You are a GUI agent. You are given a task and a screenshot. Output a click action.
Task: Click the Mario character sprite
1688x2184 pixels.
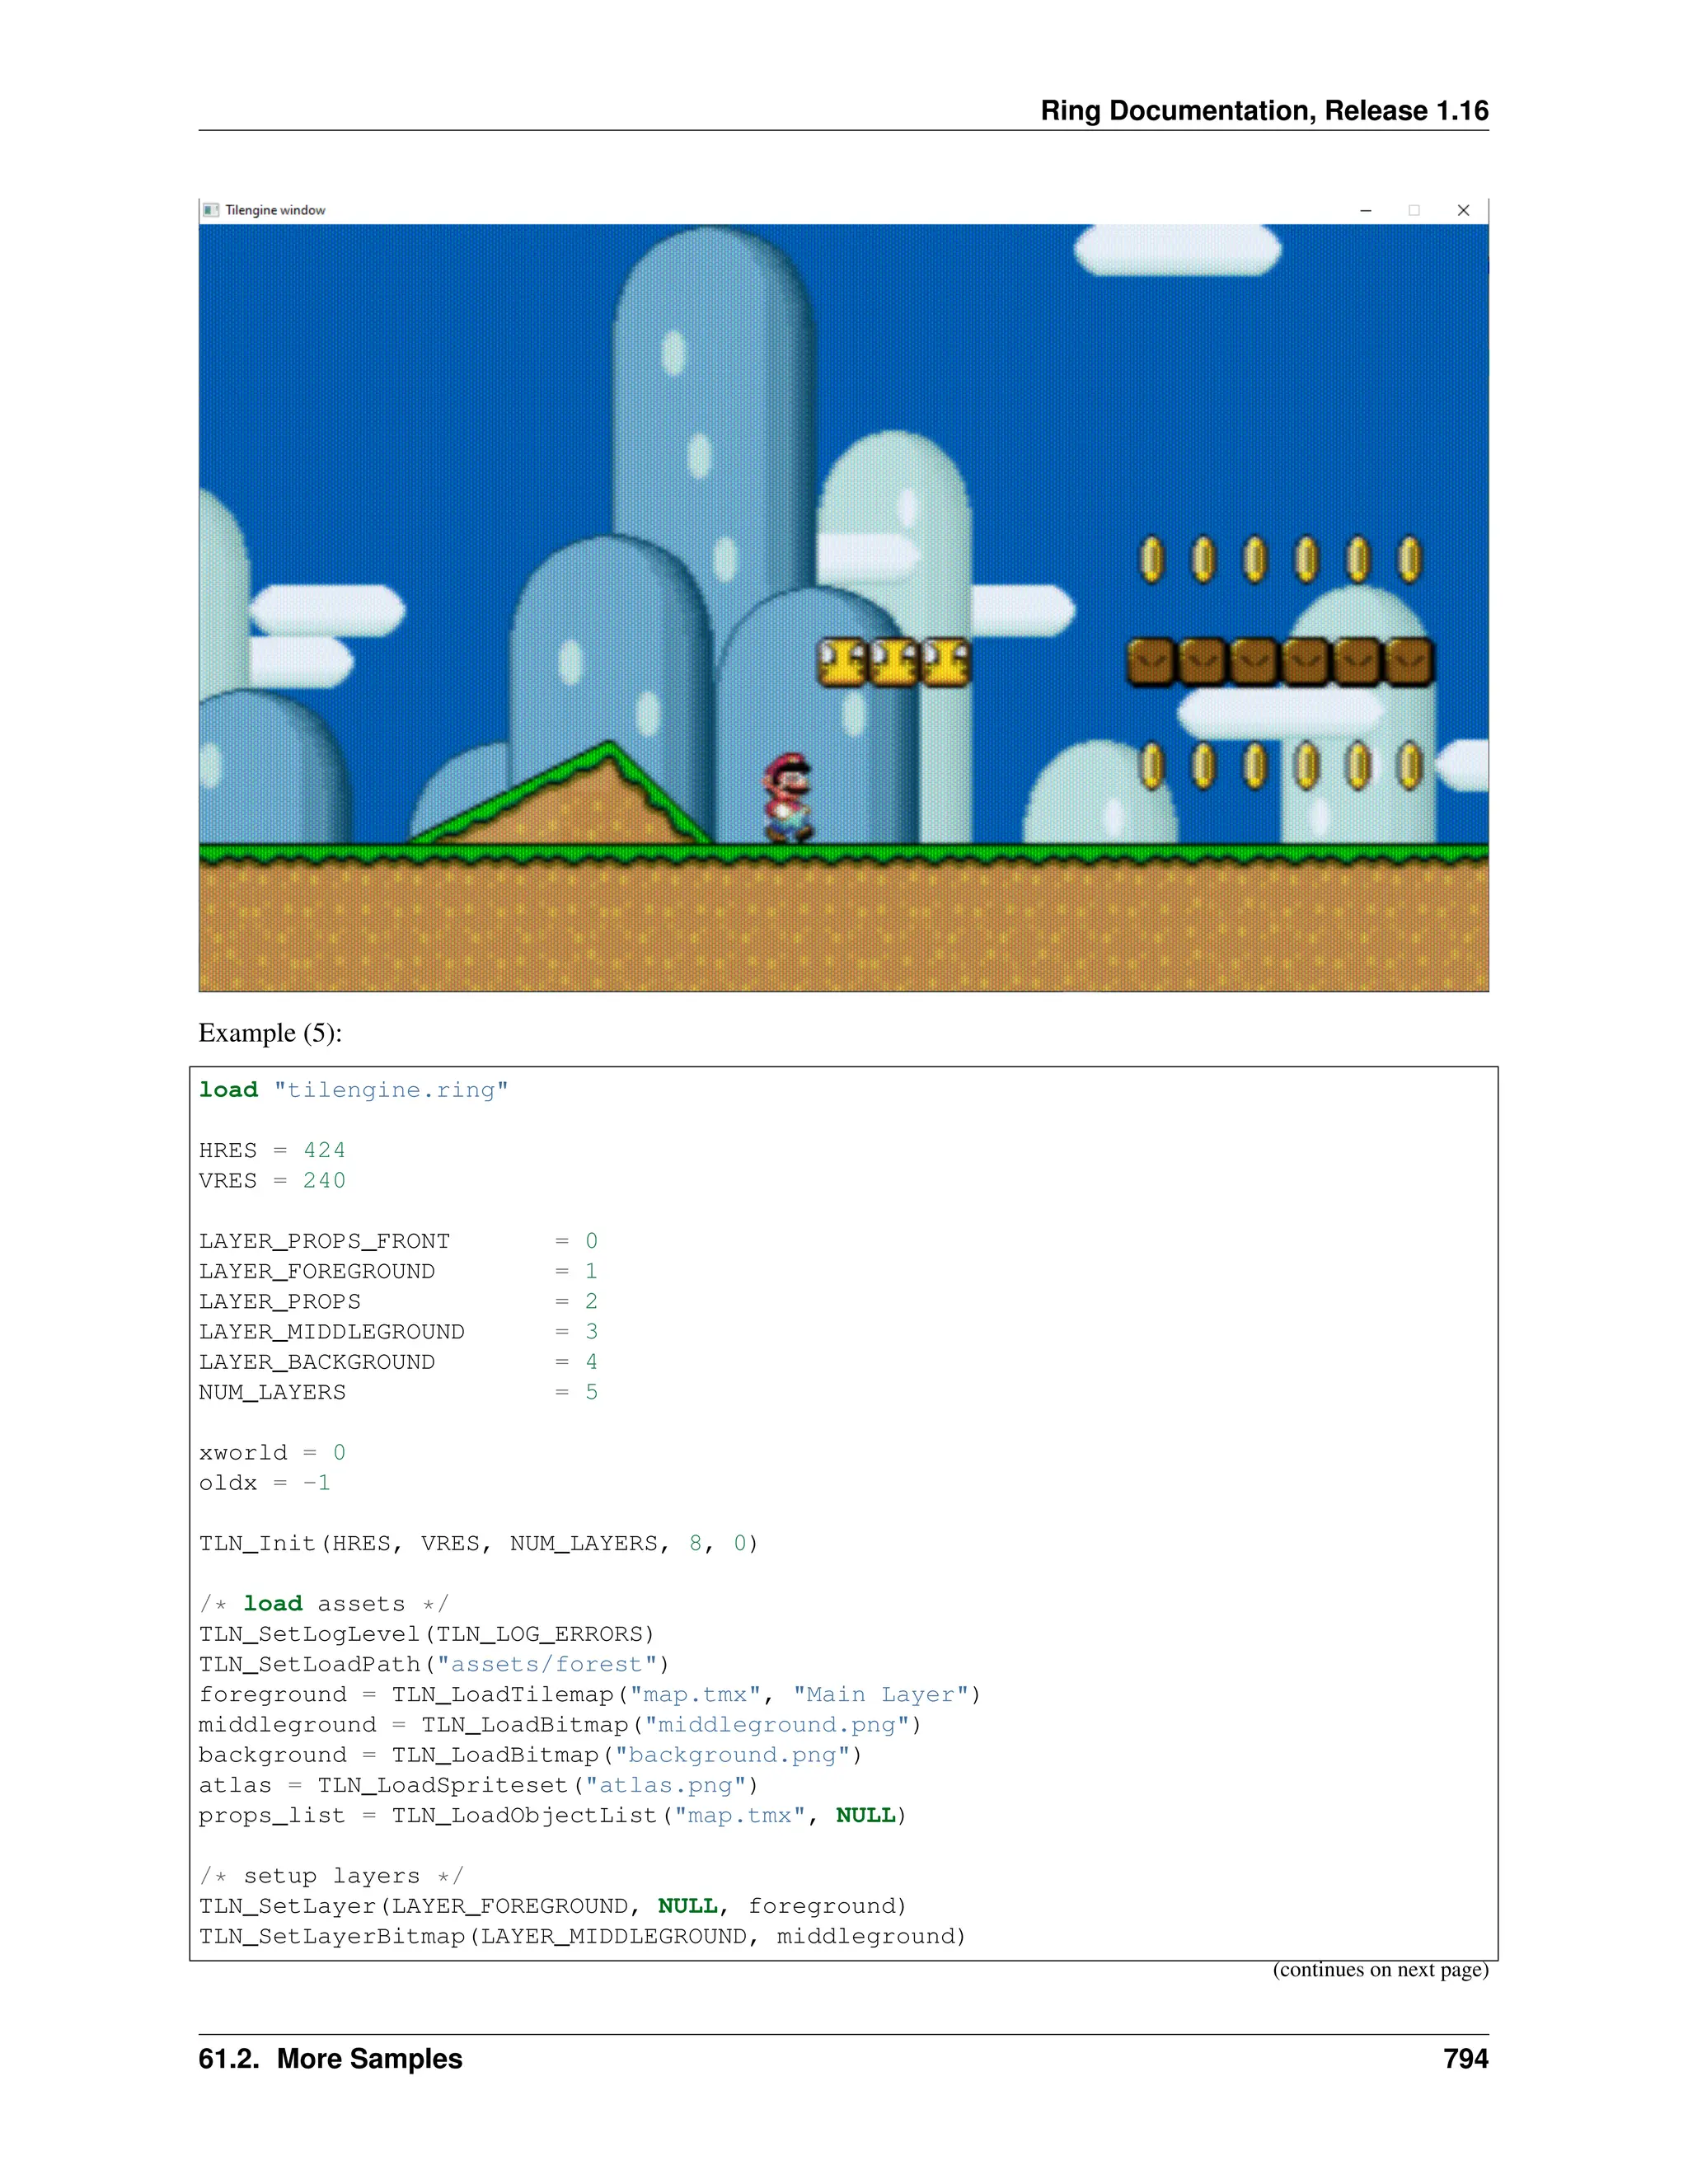pyautogui.click(x=788, y=797)
